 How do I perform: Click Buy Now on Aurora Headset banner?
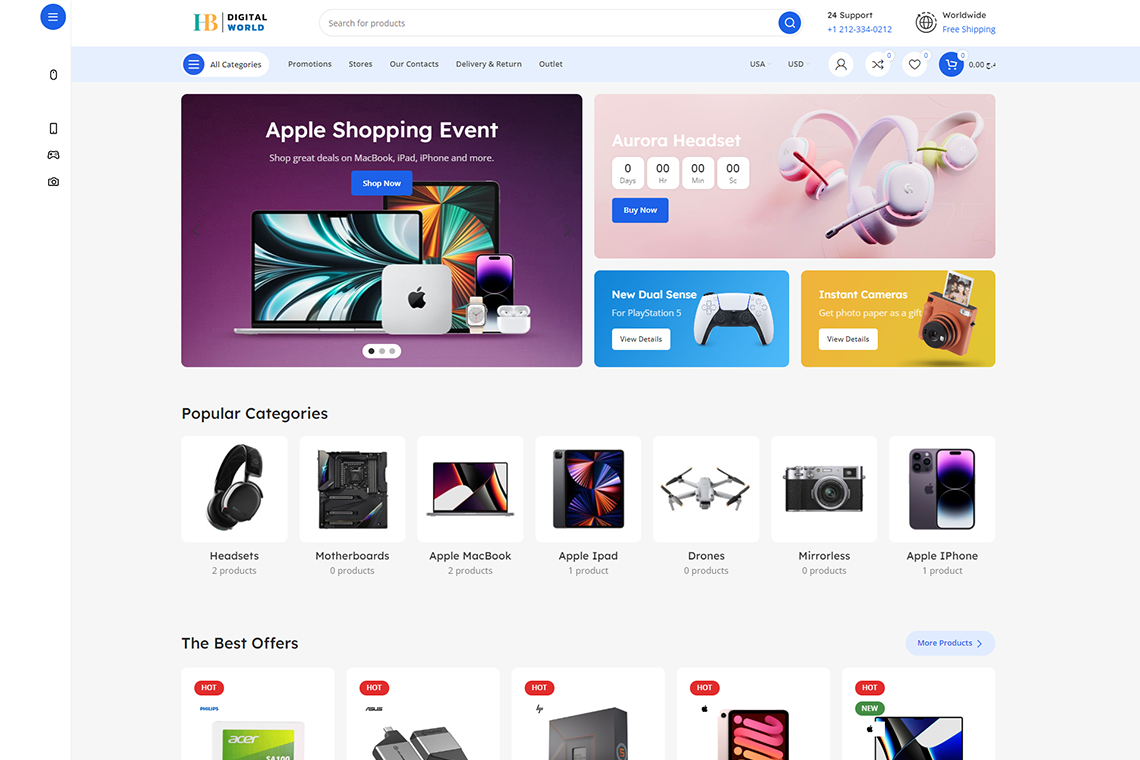pos(640,210)
